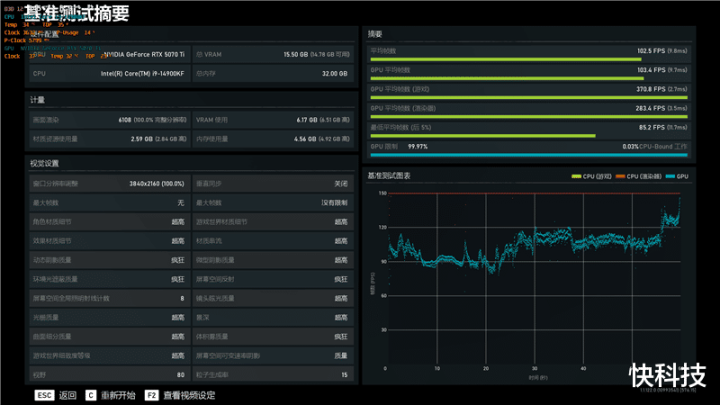
Task: Click the 视觉设置 section header
Action: tap(45, 163)
